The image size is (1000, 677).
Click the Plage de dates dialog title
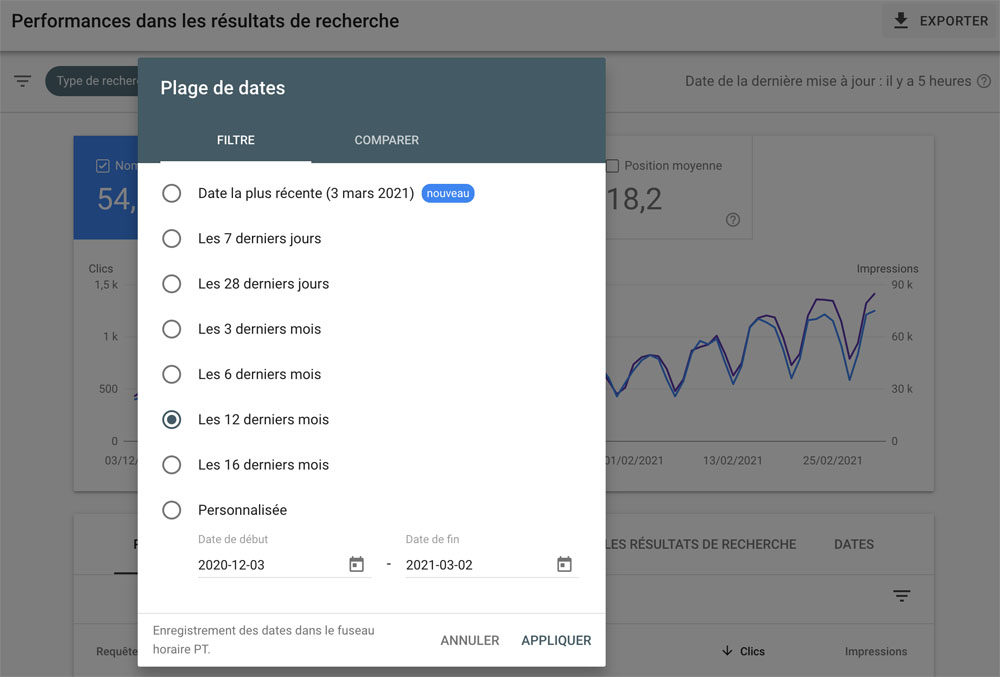coord(223,88)
